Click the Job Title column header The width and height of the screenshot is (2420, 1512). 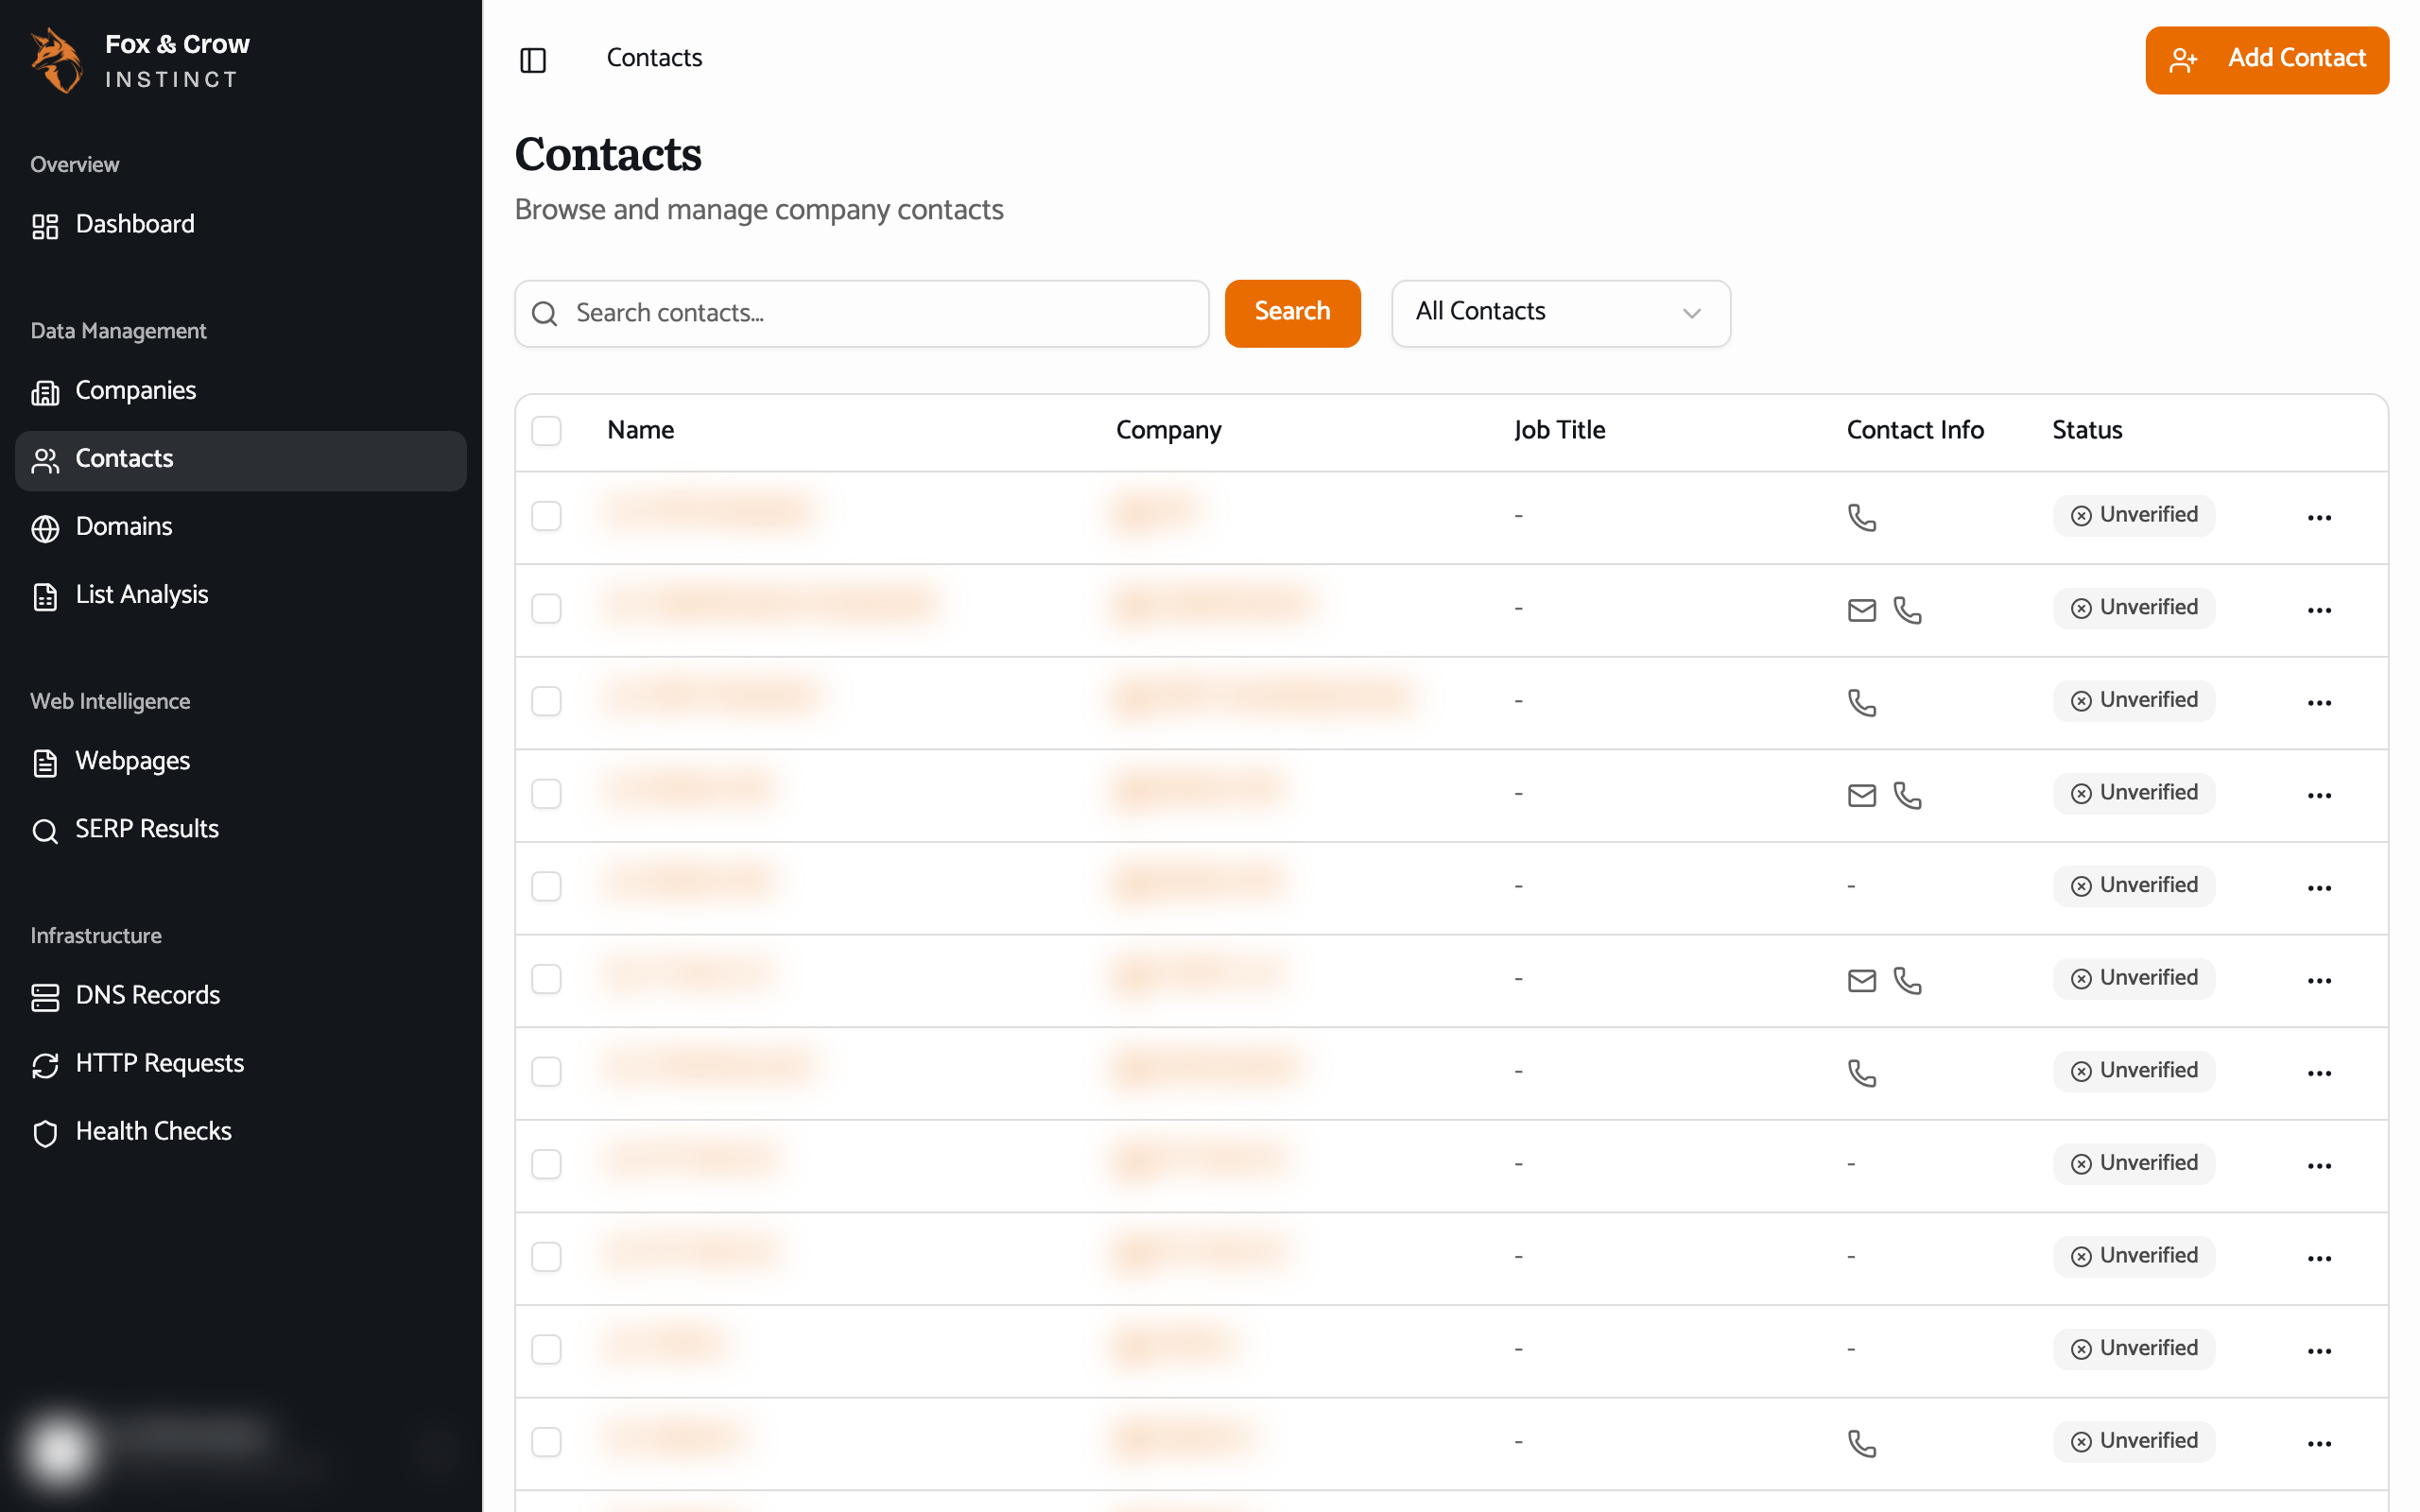1559,430
